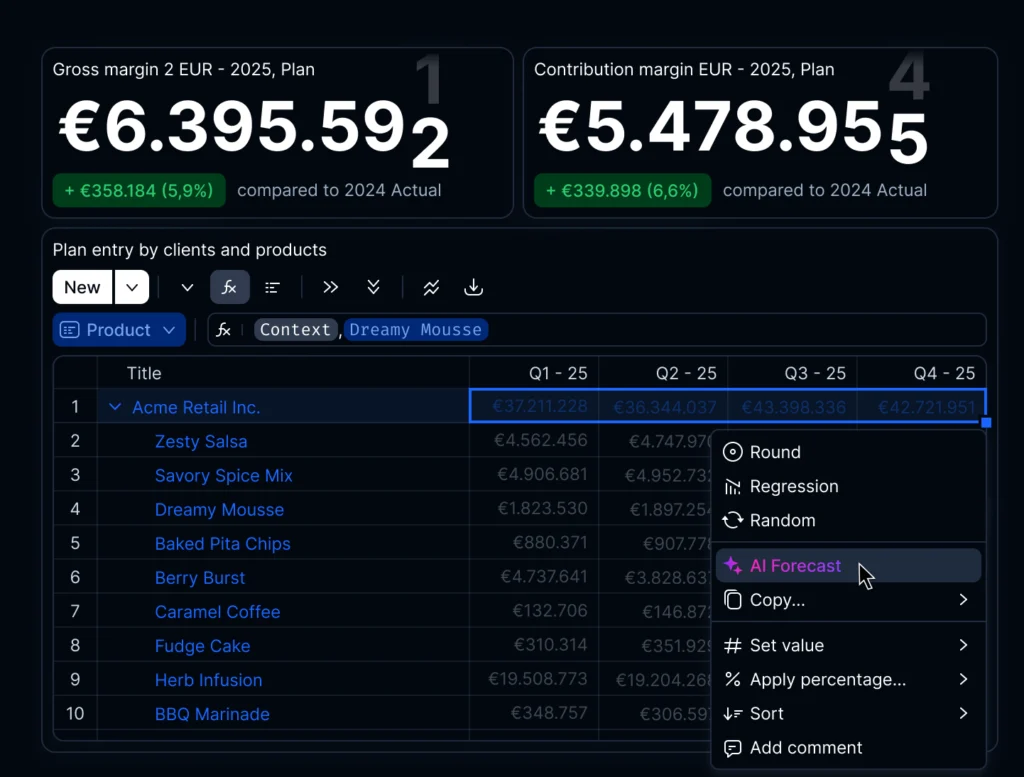1024x777 pixels.
Task: Click the Random refresh icon in the menu
Action: pos(731,520)
